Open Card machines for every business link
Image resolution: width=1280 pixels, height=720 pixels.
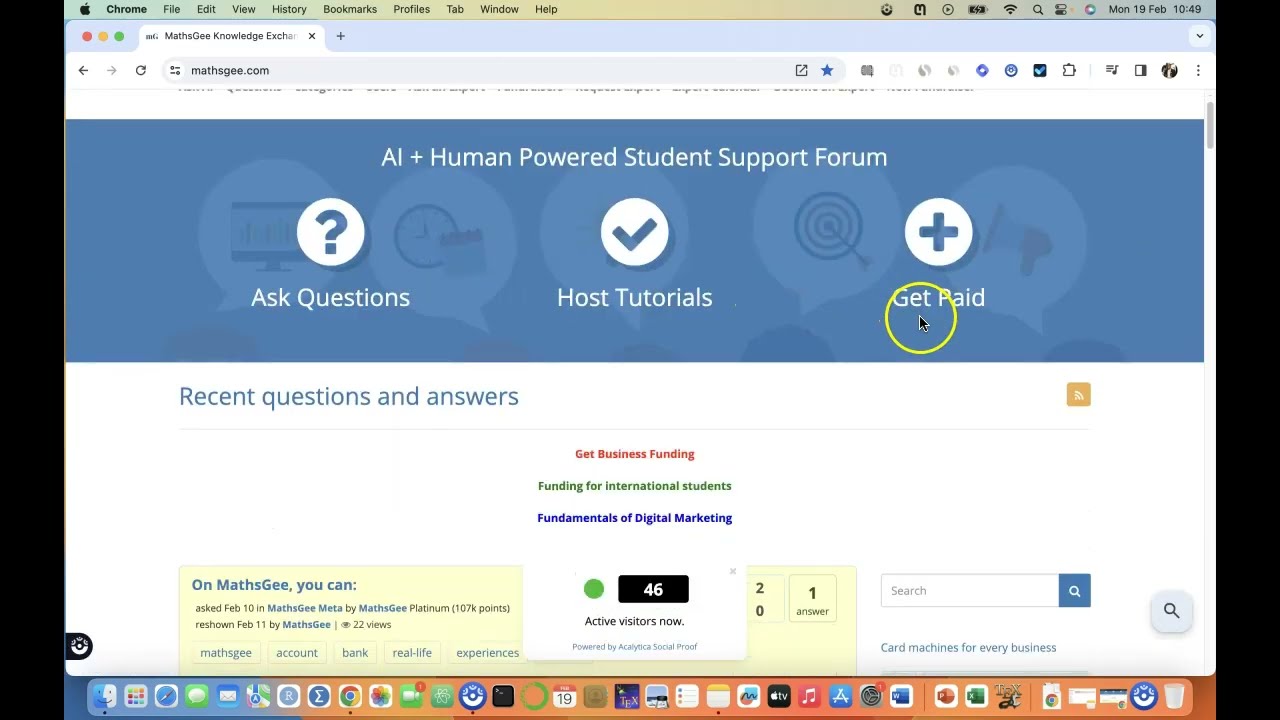(x=968, y=648)
